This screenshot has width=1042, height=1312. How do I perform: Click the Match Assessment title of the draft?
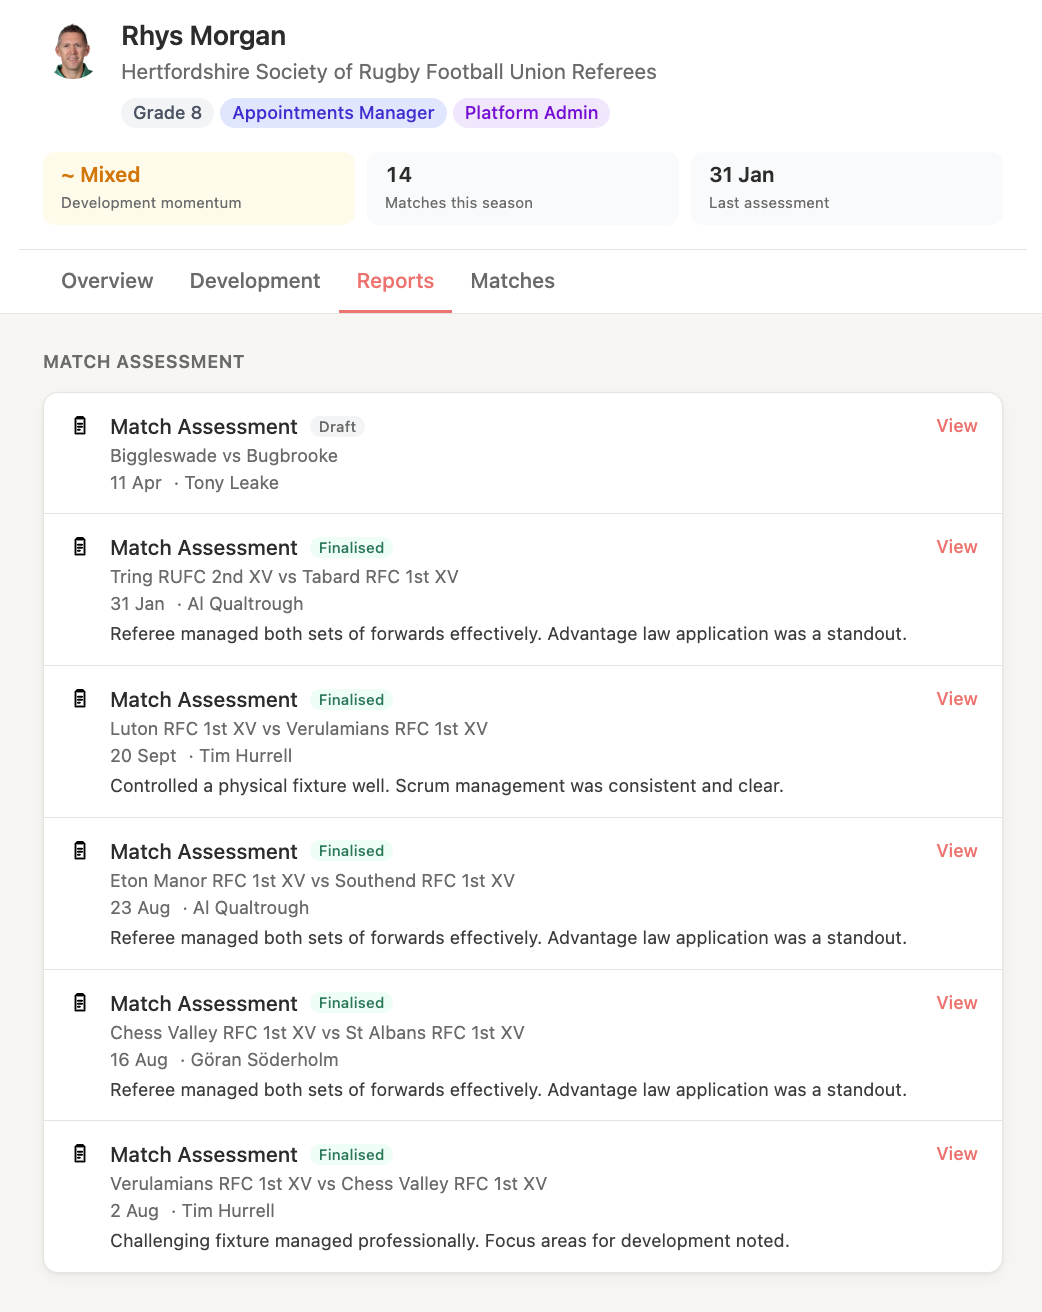tap(204, 427)
